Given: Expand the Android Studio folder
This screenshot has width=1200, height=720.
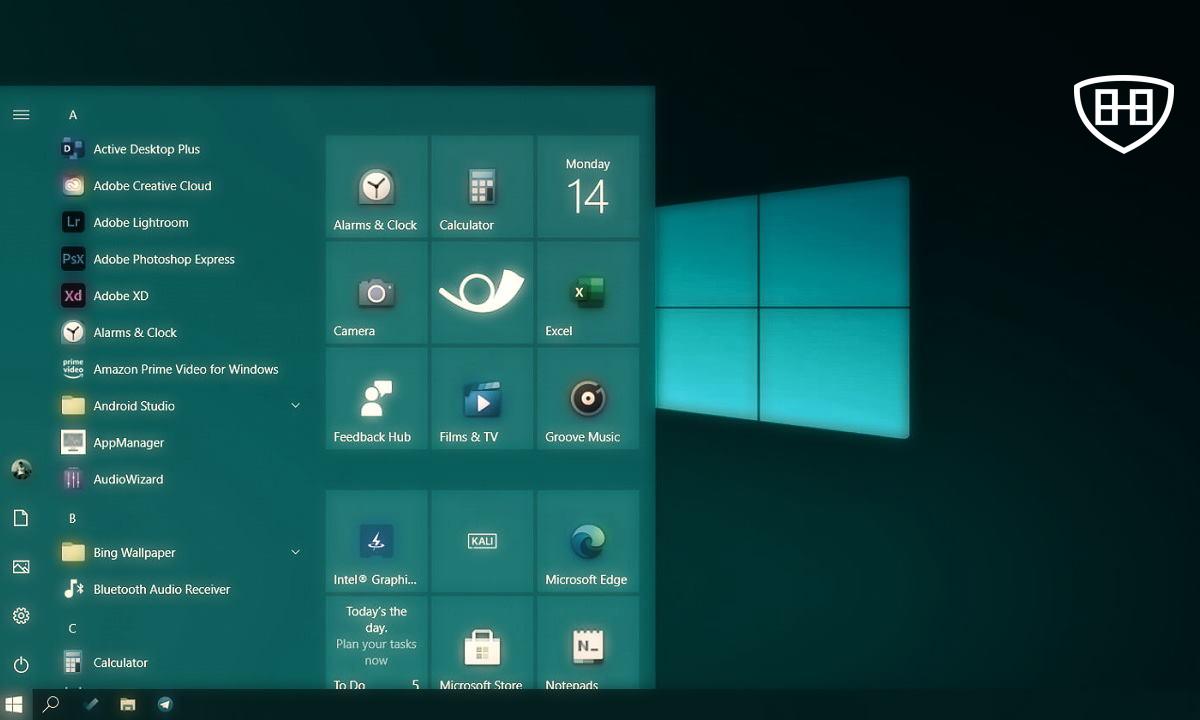Looking at the screenshot, I should [295, 406].
